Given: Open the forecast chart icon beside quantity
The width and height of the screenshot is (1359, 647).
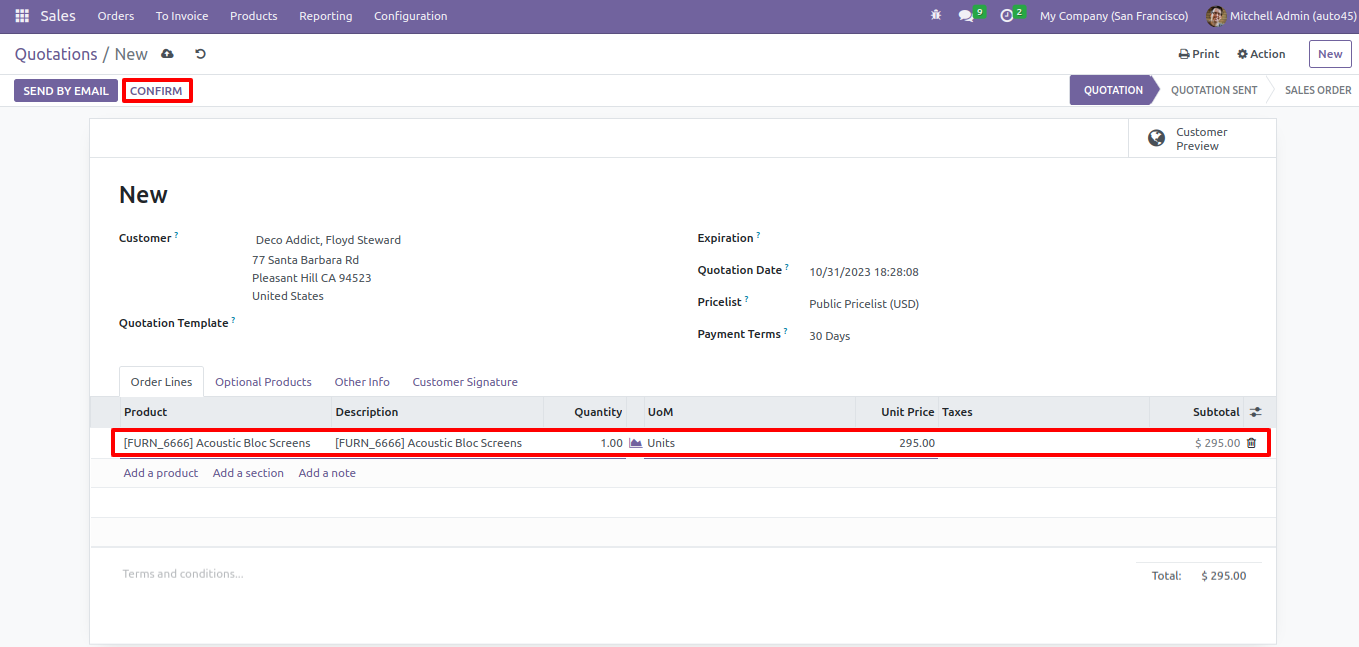Looking at the screenshot, I should 635,443.
